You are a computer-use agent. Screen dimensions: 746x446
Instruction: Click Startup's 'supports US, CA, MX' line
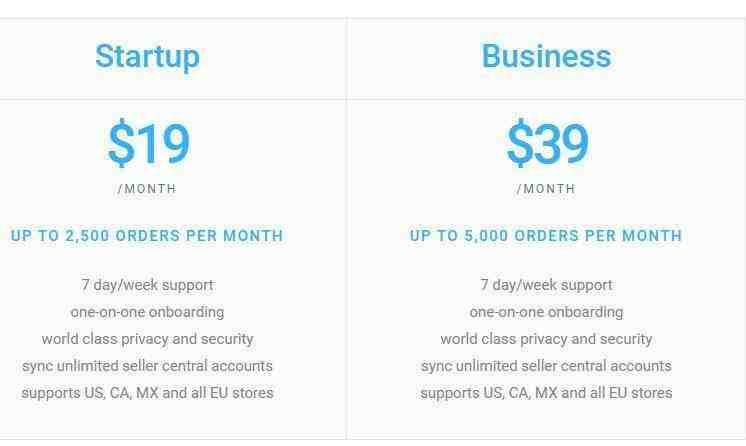pyautogui.click(x=147, y=393)
